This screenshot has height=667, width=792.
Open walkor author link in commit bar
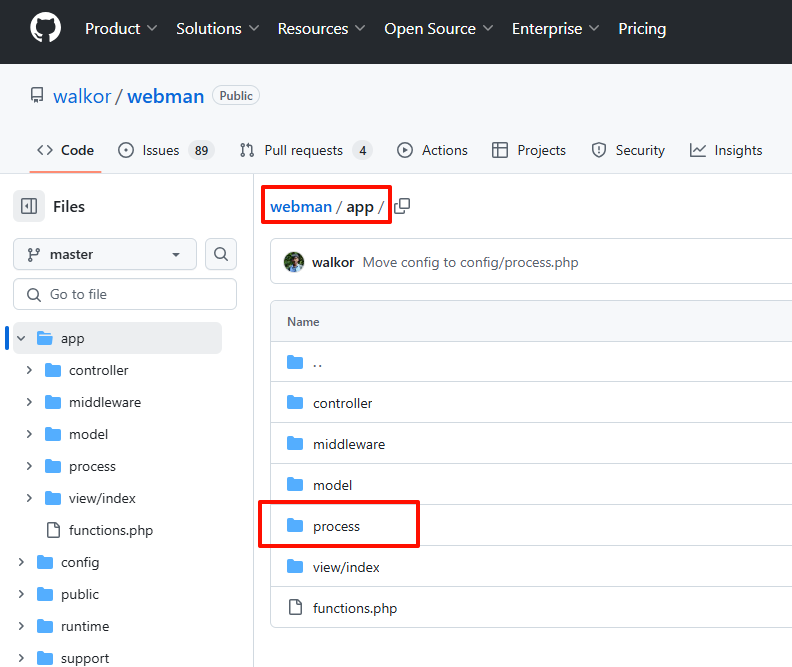click(x=333, y=262)
